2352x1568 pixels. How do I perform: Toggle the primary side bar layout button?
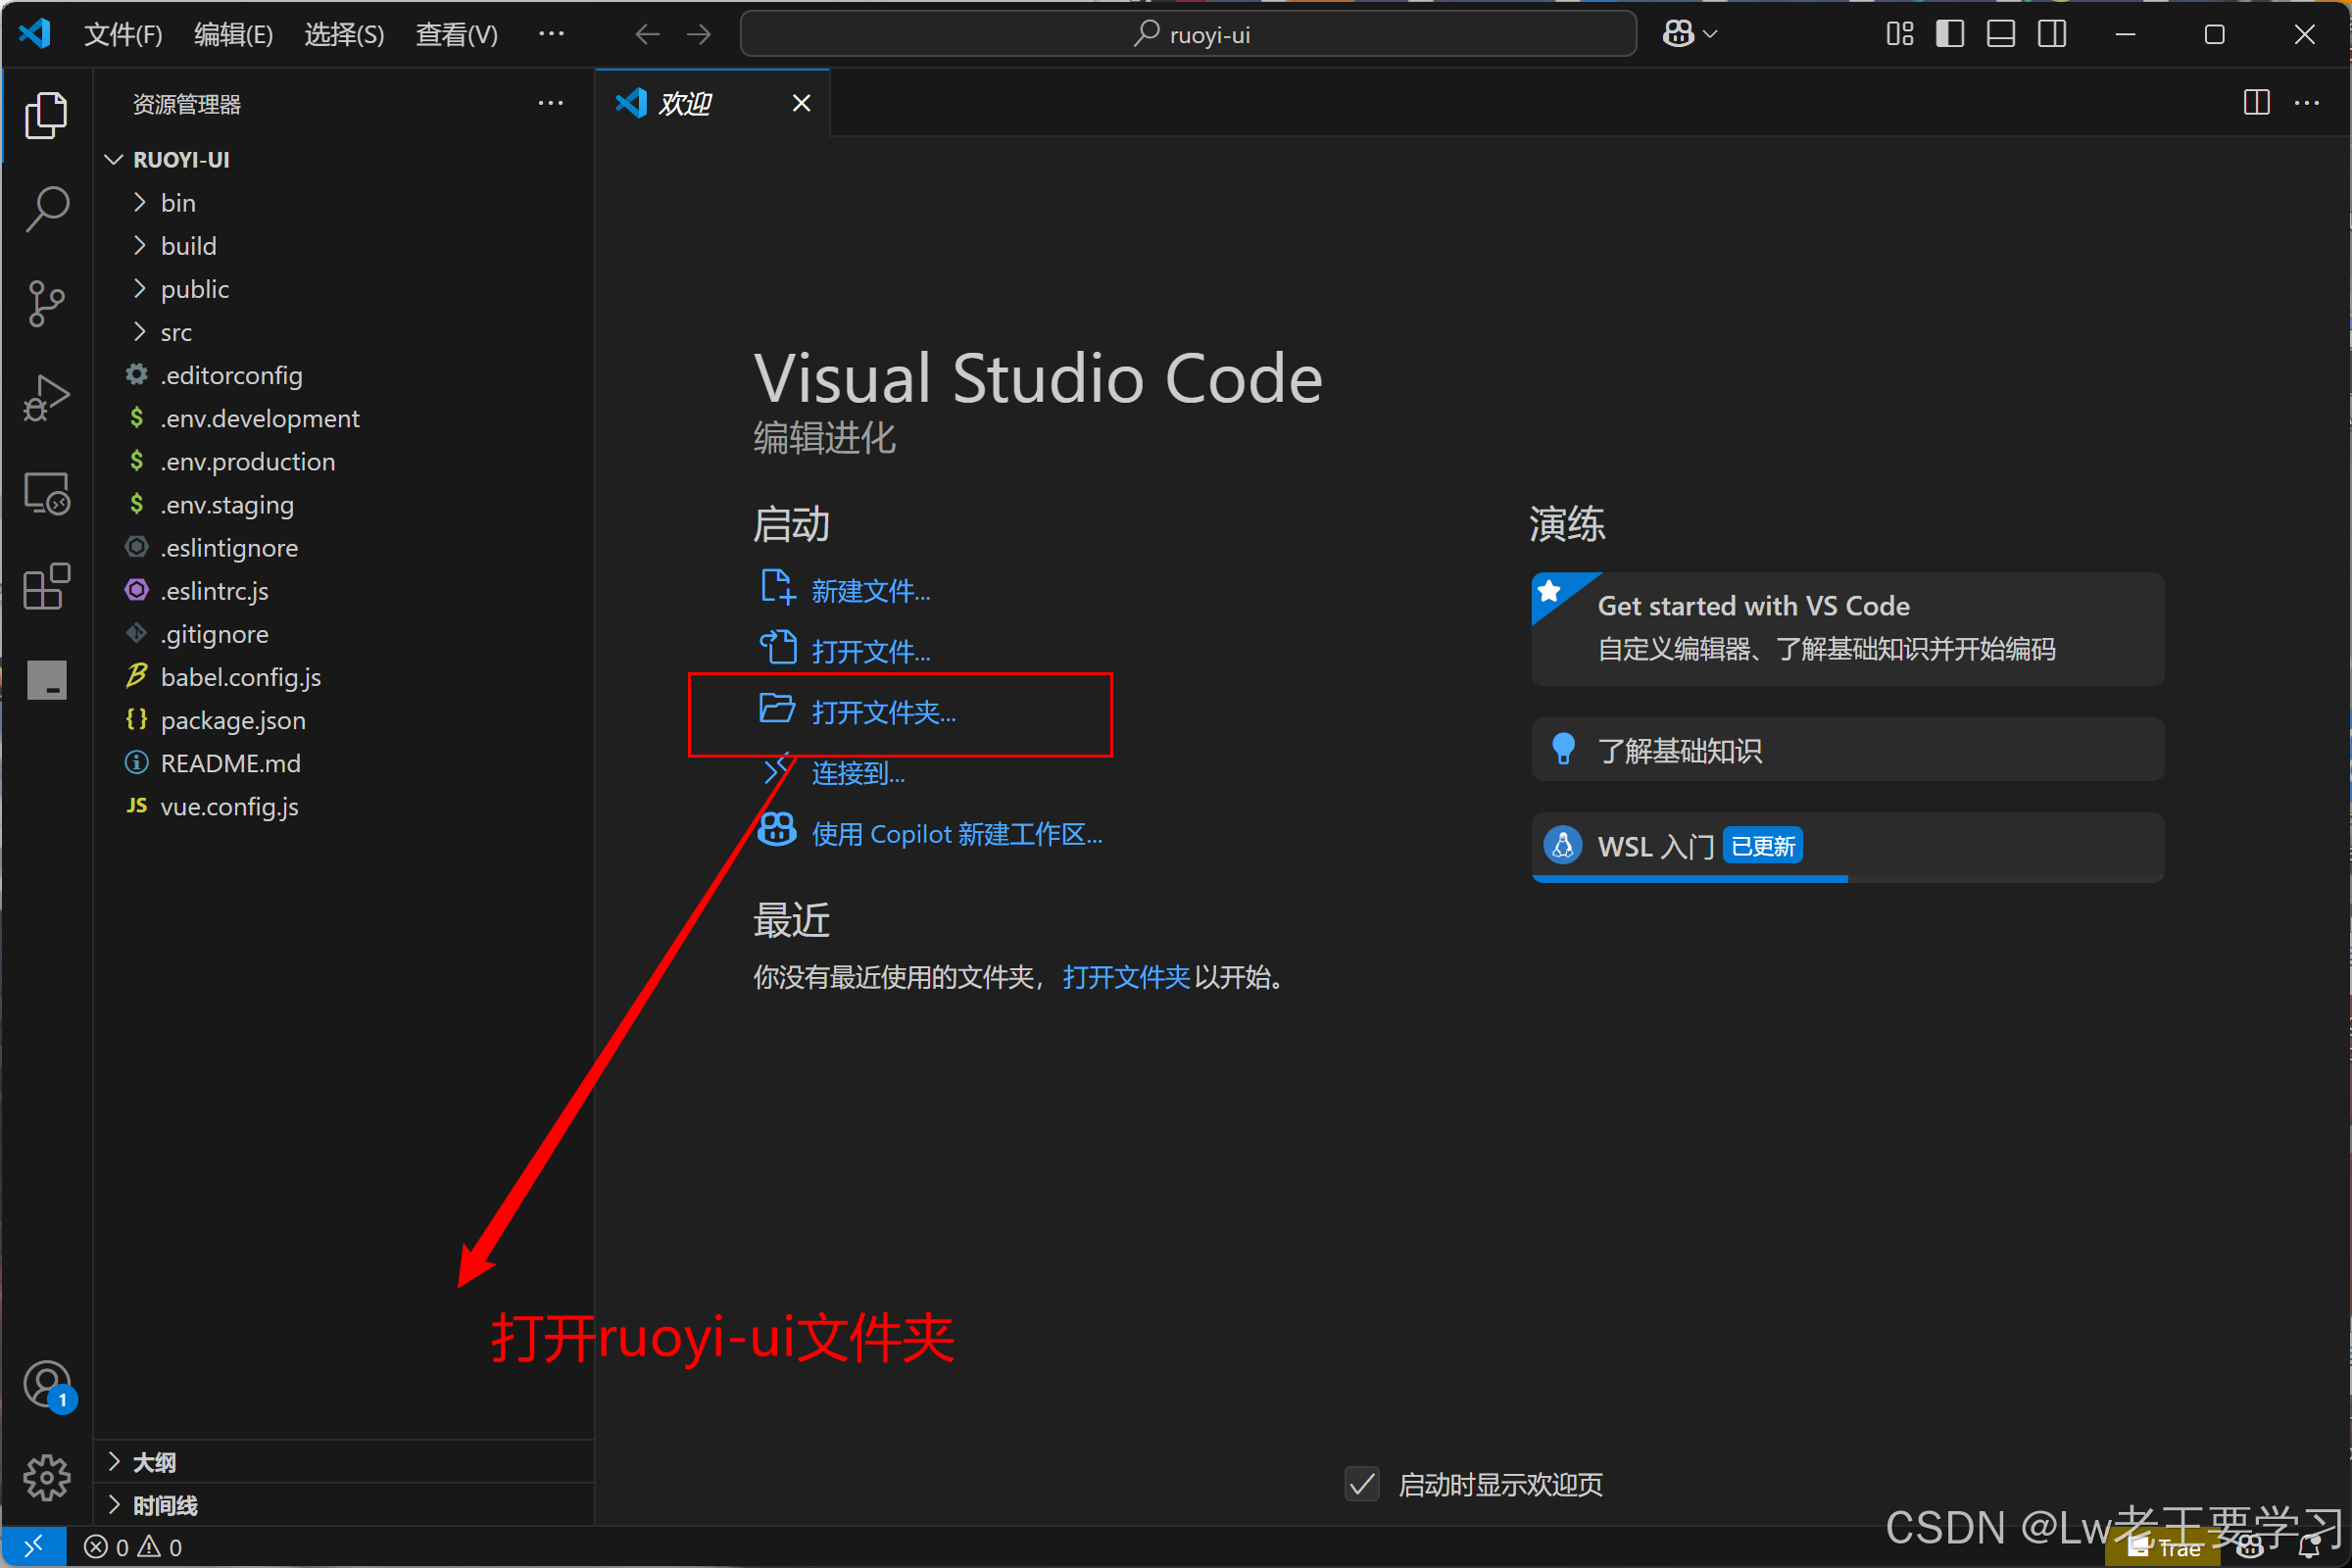(x=1949, y=35)
